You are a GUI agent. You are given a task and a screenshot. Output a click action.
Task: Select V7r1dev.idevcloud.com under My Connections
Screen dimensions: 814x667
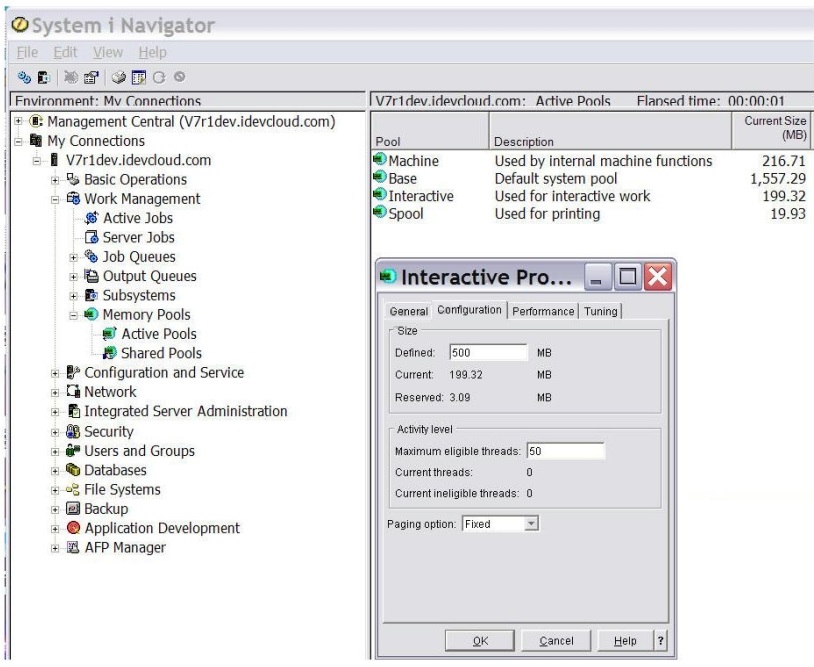138,160
